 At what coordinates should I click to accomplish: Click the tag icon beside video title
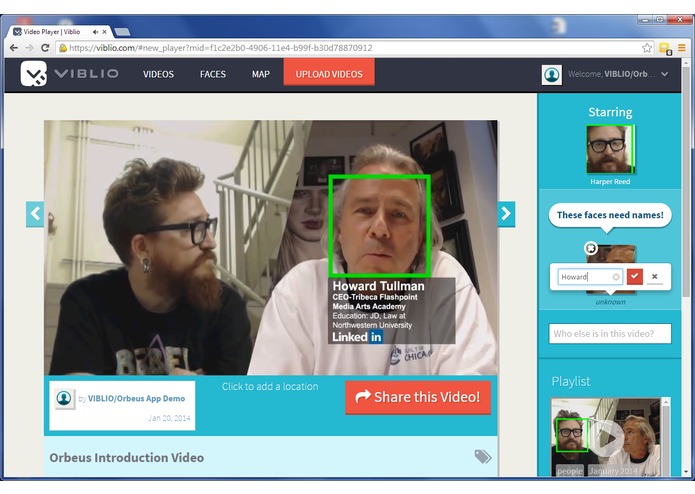pyautogui.click(x=483, y=456)
